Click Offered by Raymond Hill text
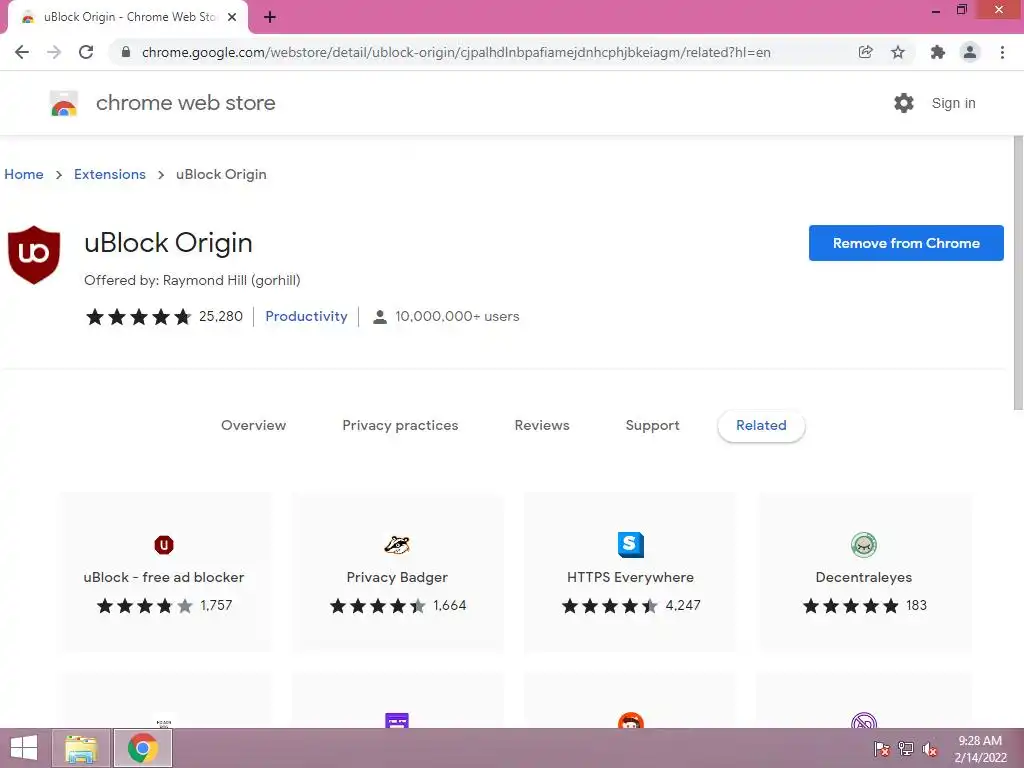The image size is (1024, 768). [192, 280]
